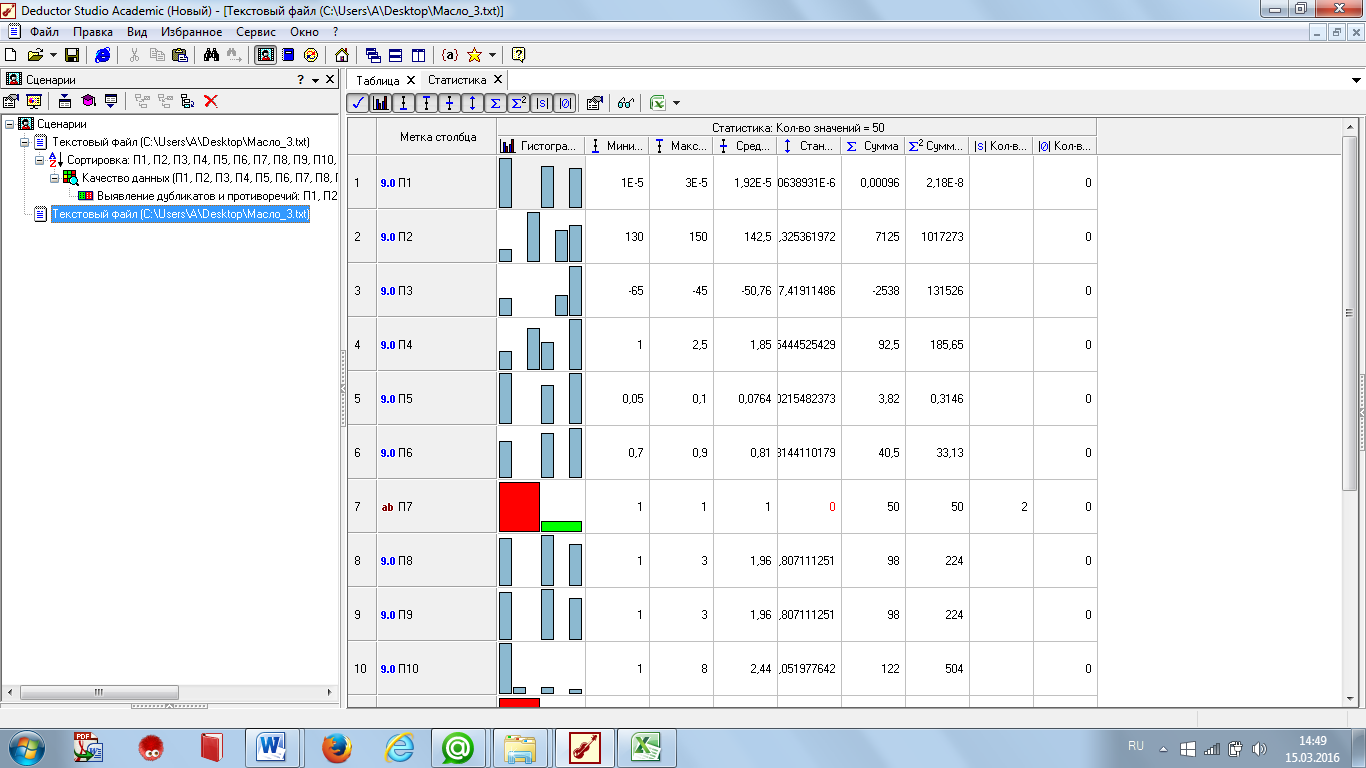Image resolution: width=1366 pixels, height=768 pixels.
Task: Switch to the Таблица tab
Action: pos(377,80)
